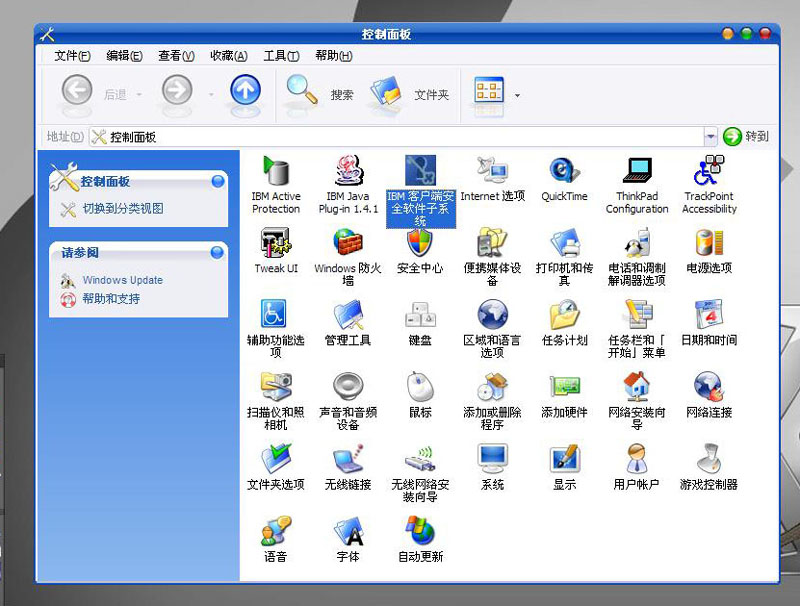Launch 网络安装向导
800x606 pixels.
[x=637, y=401]
